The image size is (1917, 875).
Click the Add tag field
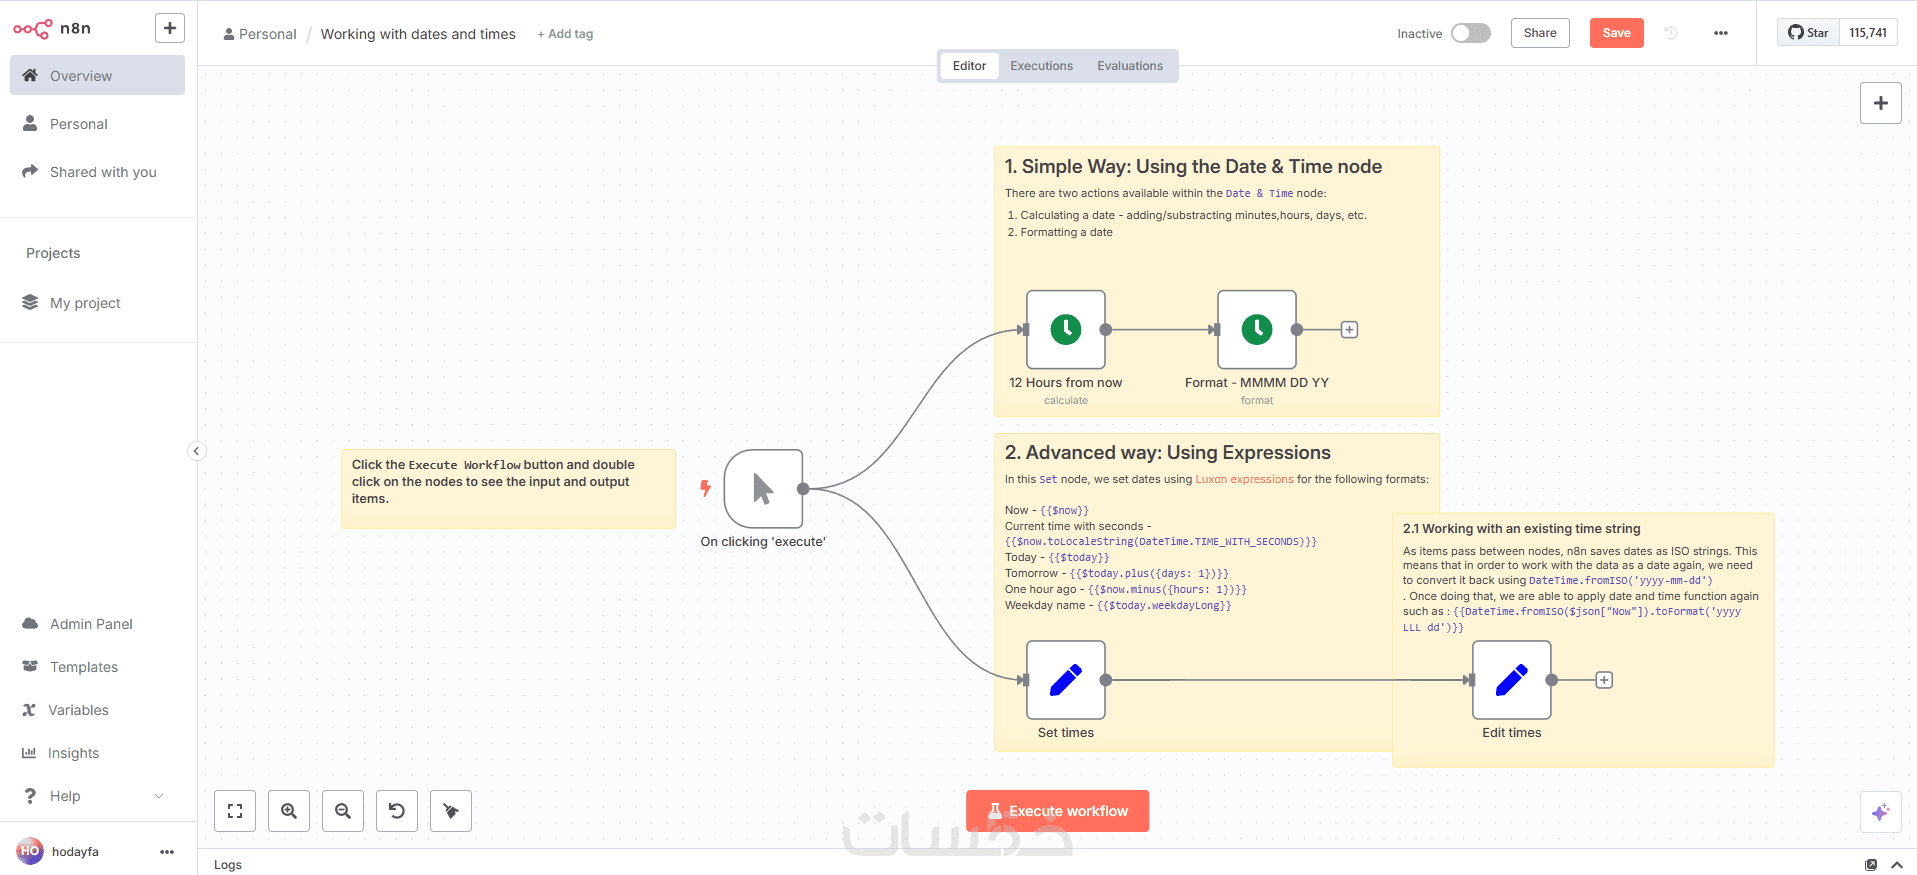565,34
